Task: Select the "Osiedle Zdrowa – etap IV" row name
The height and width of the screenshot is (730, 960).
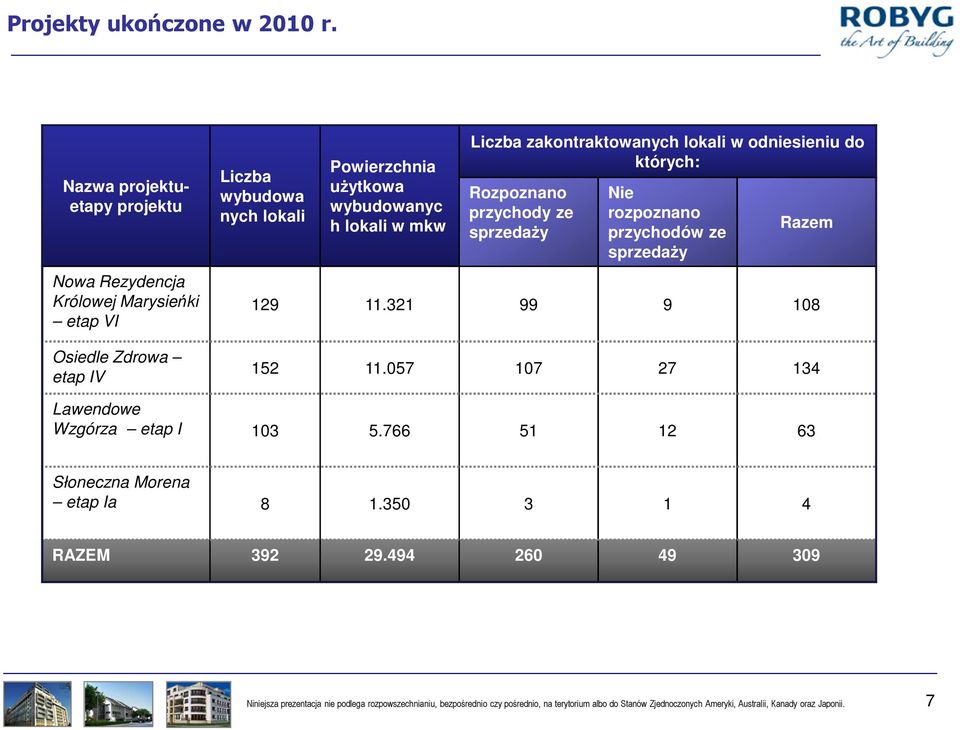Action: (116, 367)
